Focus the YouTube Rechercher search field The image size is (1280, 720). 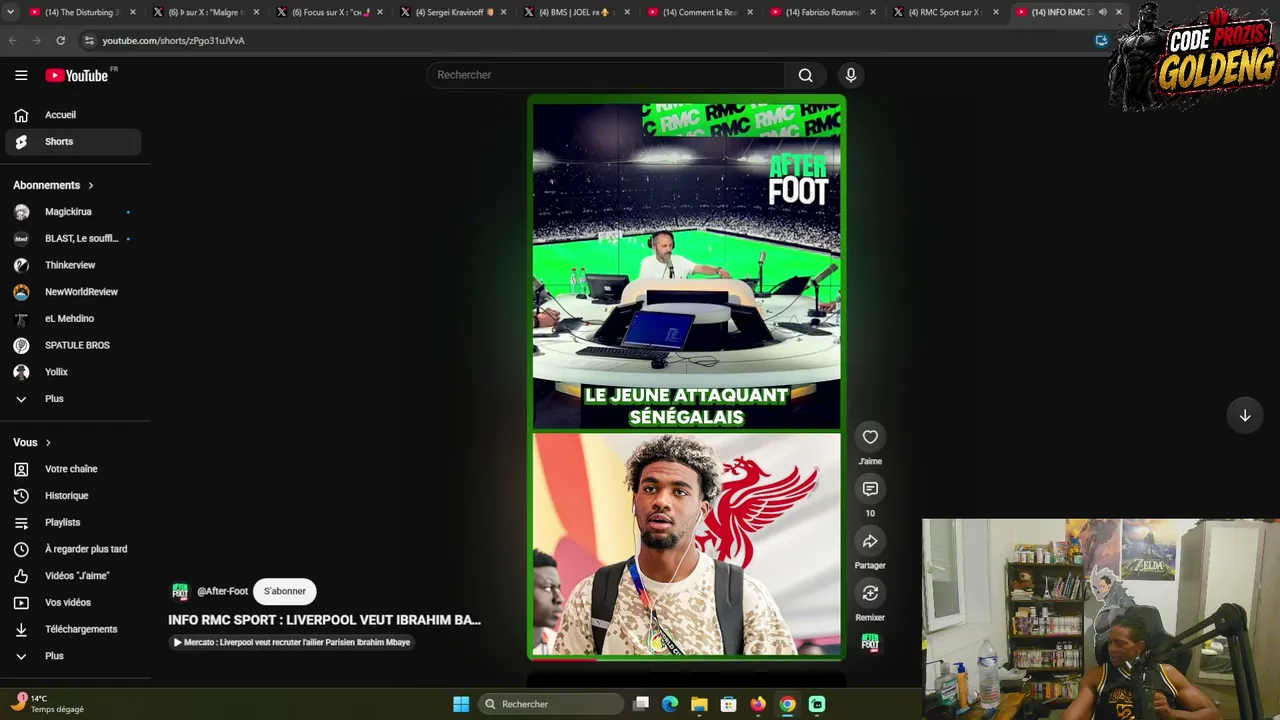(x=607, y=75)
